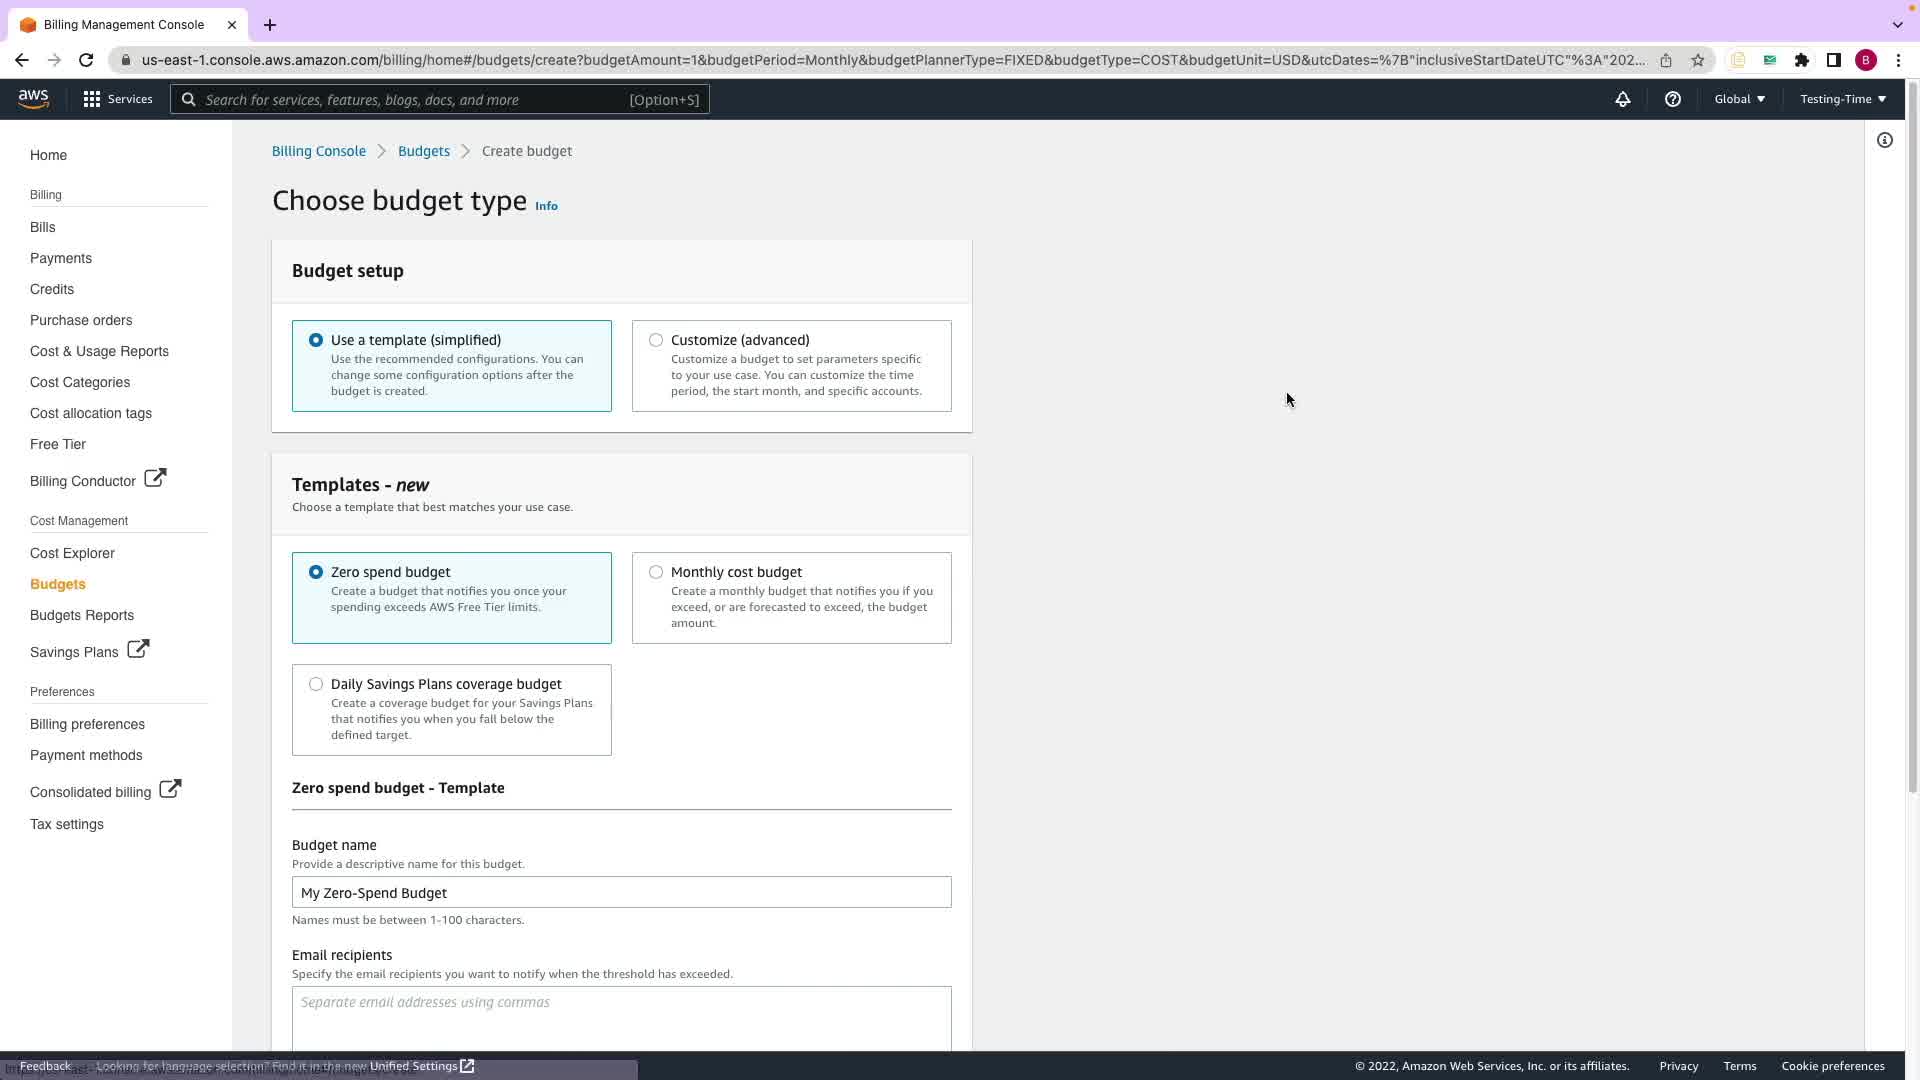Image resolution: width=1920 pixels, height=1080 pixels.
Task: Click the Budget name text field
Action: [x=621, y=892]
